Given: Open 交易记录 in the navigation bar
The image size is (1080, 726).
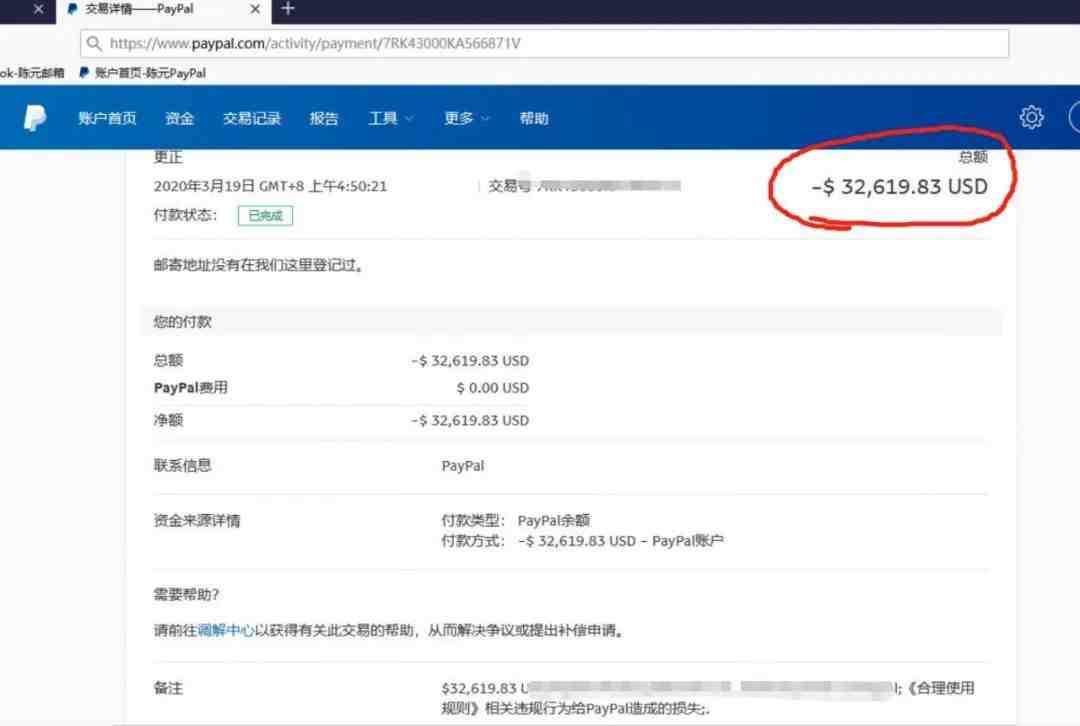Looking at the screenshot, I should [251, 118].
